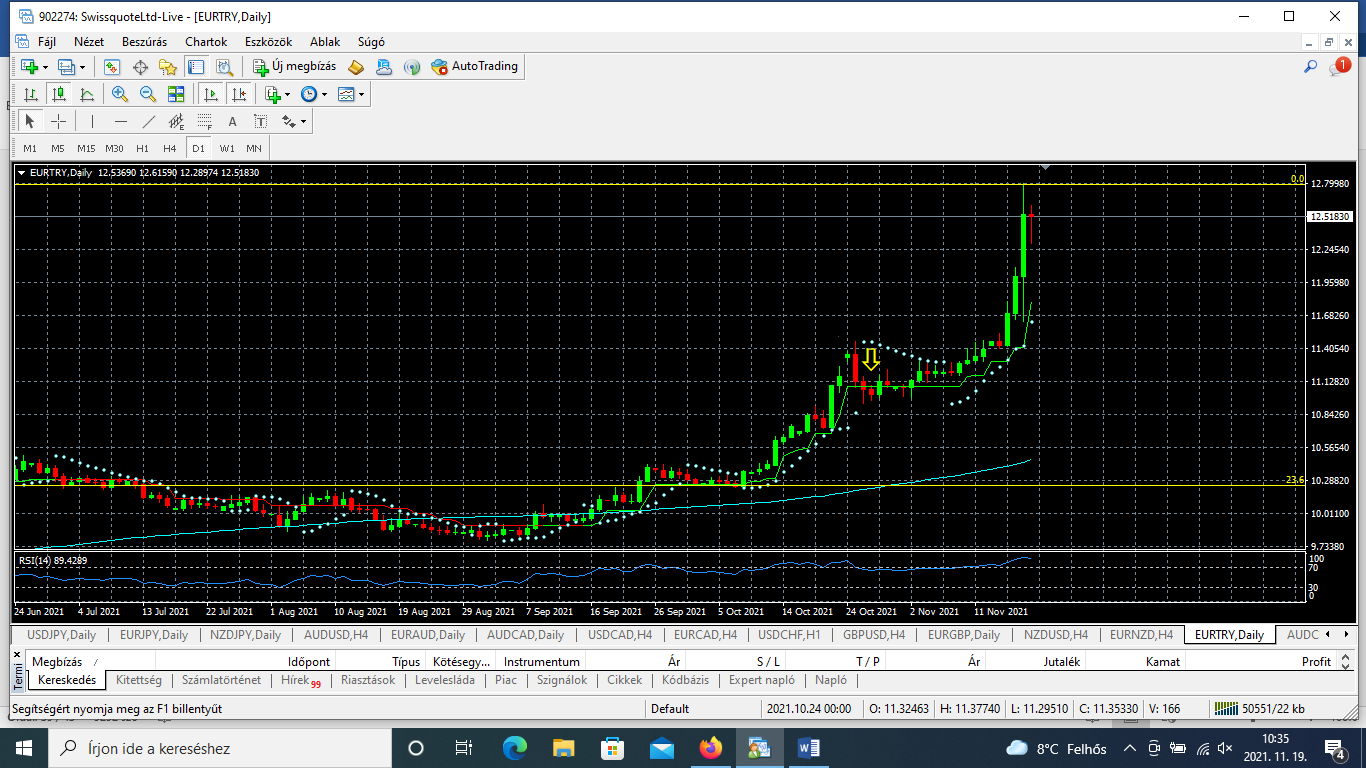Click the Új megbízás button
1366x768 pixels.
pos(294,67)
